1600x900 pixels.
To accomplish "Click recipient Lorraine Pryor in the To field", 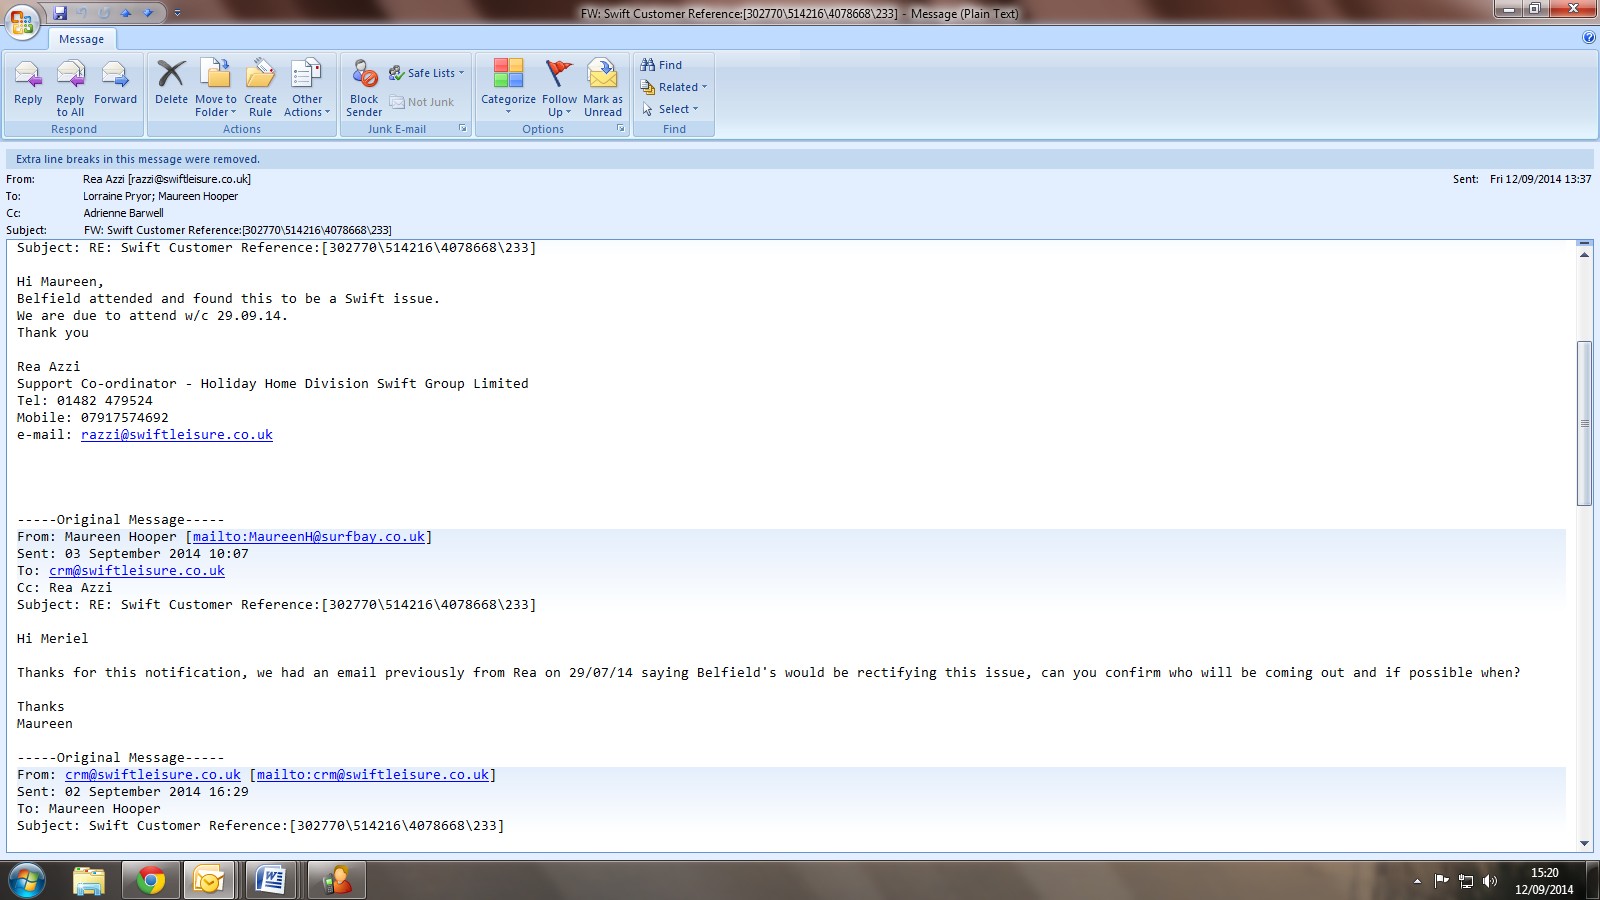I will coord(117,196).
